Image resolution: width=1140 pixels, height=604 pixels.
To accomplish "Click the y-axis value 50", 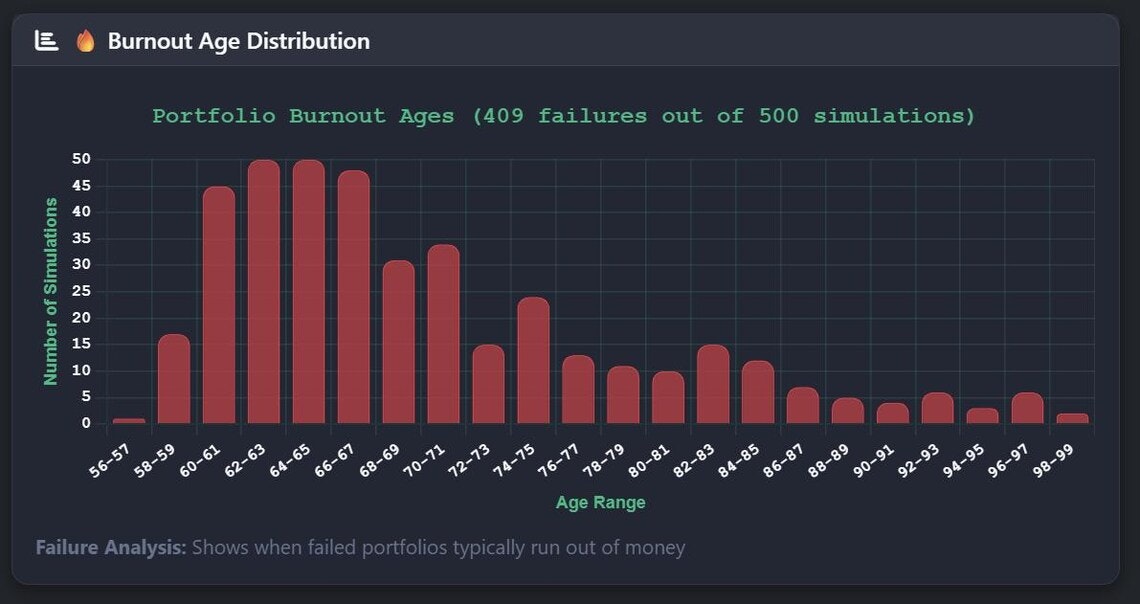I will click(x=81, y=159).
